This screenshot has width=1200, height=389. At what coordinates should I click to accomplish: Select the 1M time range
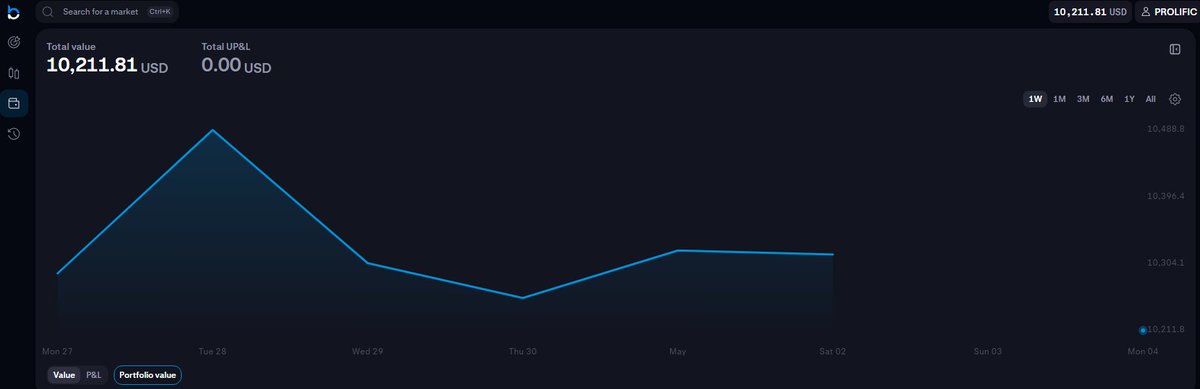1059,99
